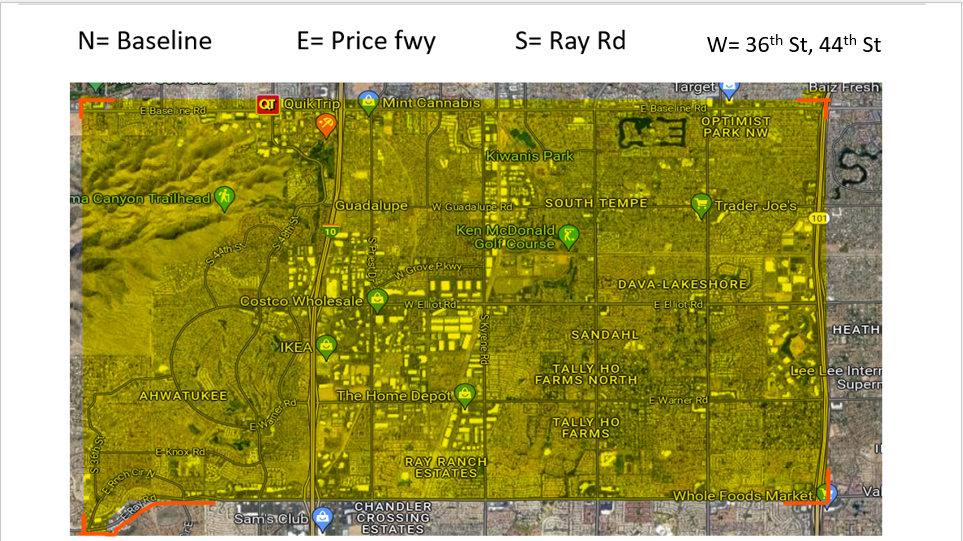Viewport: 963px width, 541px height.
Task: Click the QuikTrip QT logo marker
Action: (268, 104)
